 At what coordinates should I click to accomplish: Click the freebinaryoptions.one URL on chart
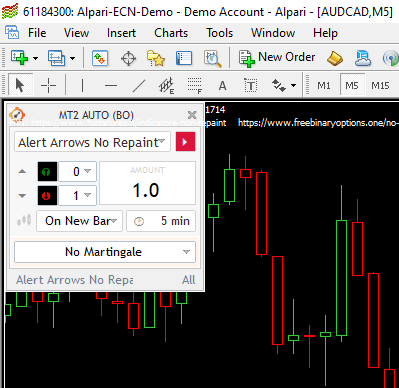pyautogui.click(x=318, y=123)
